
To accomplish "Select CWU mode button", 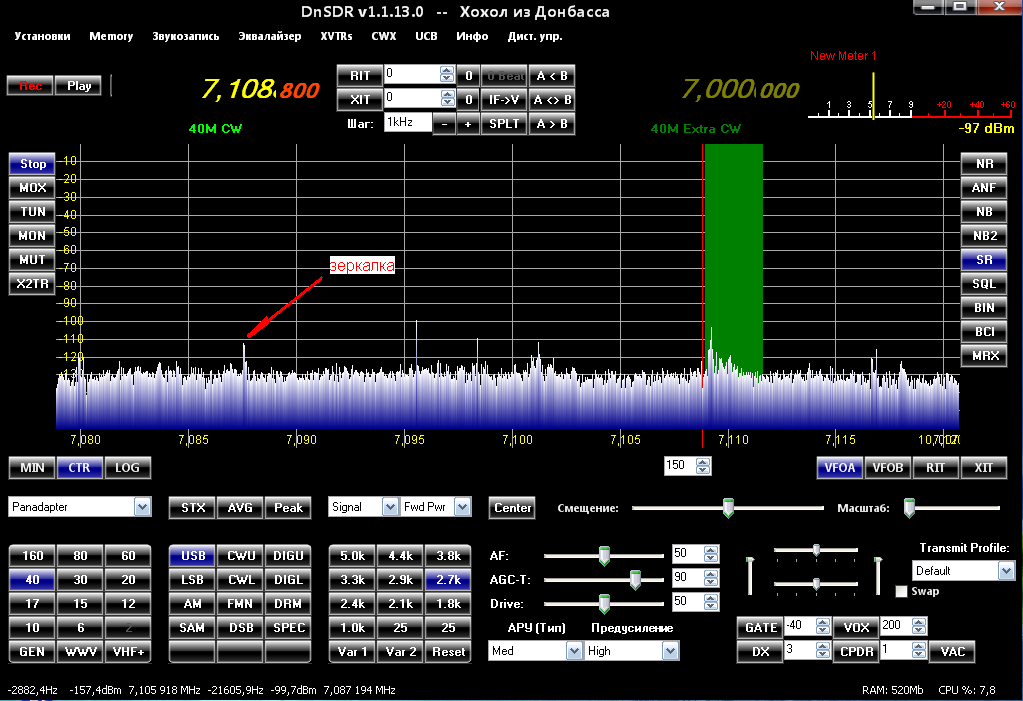I will (240, 556).
